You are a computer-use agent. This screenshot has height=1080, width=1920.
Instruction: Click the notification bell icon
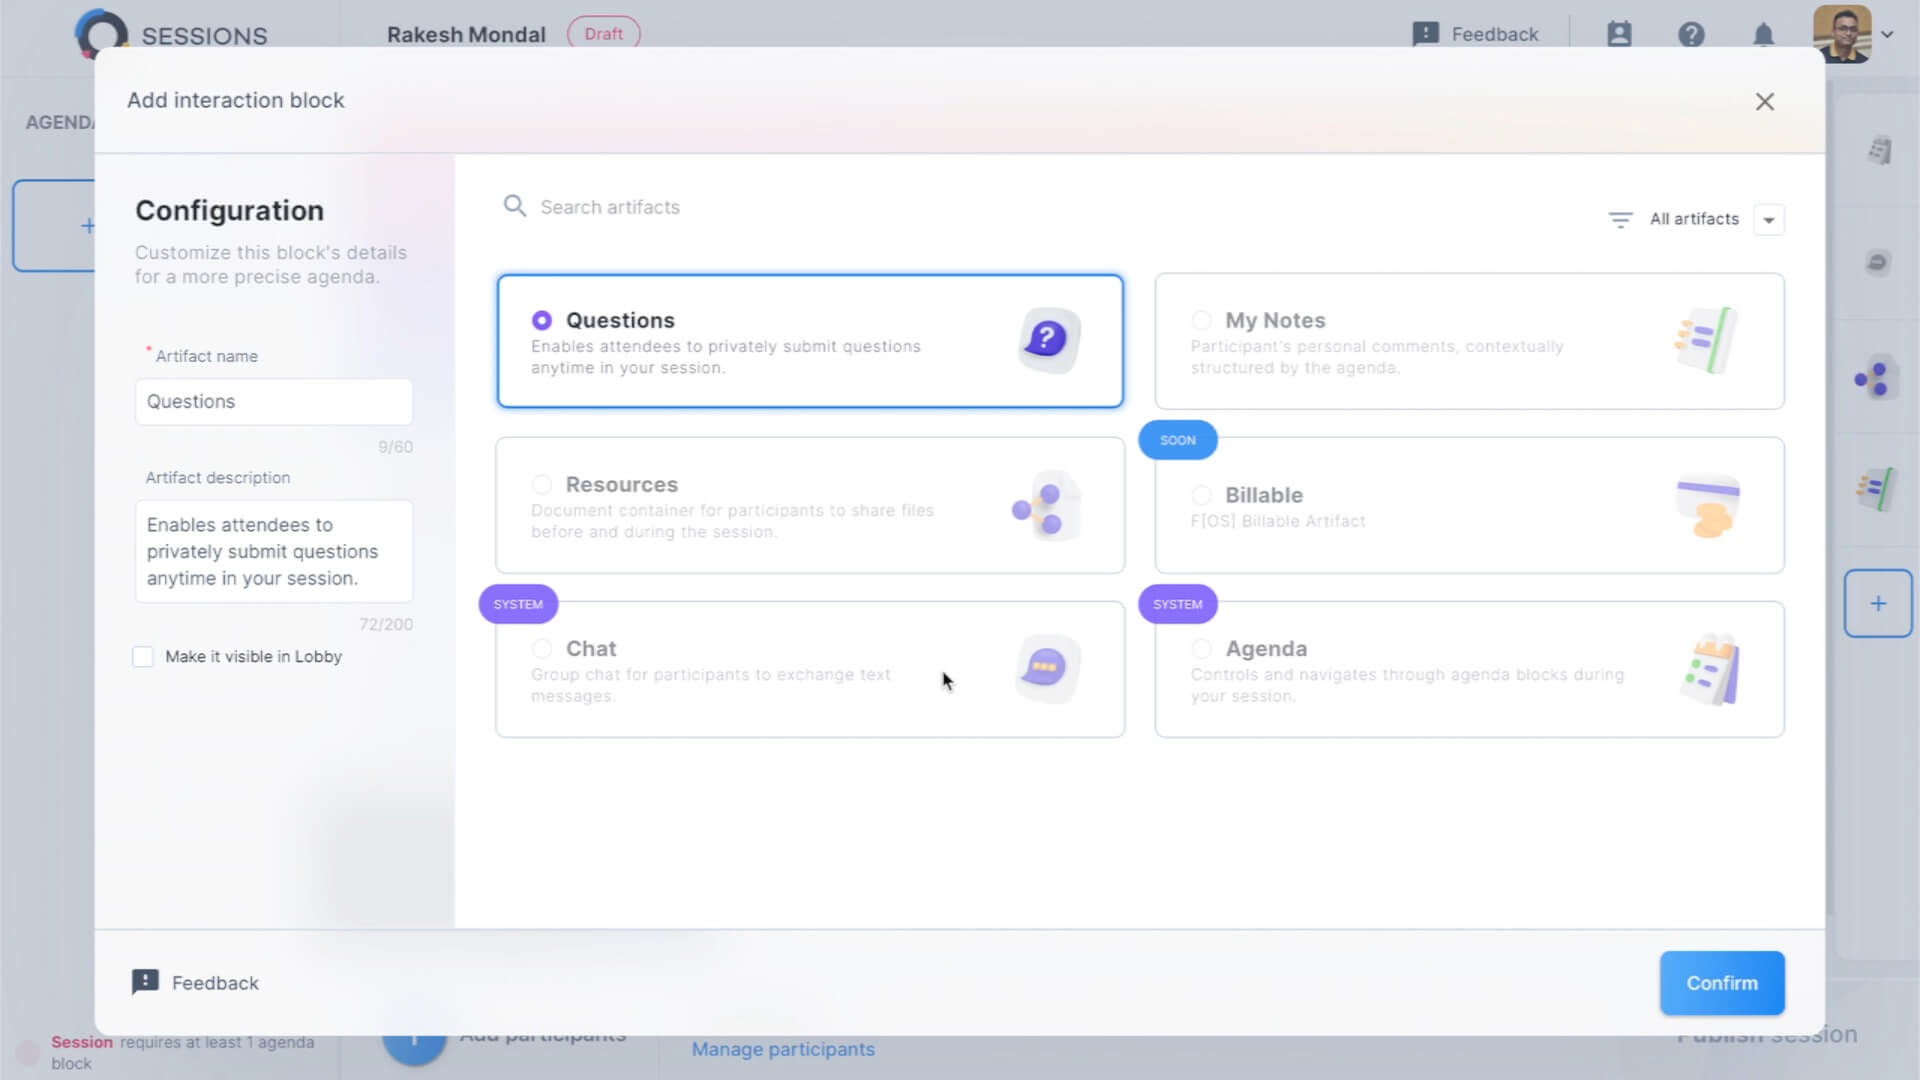coord(1763,34)
